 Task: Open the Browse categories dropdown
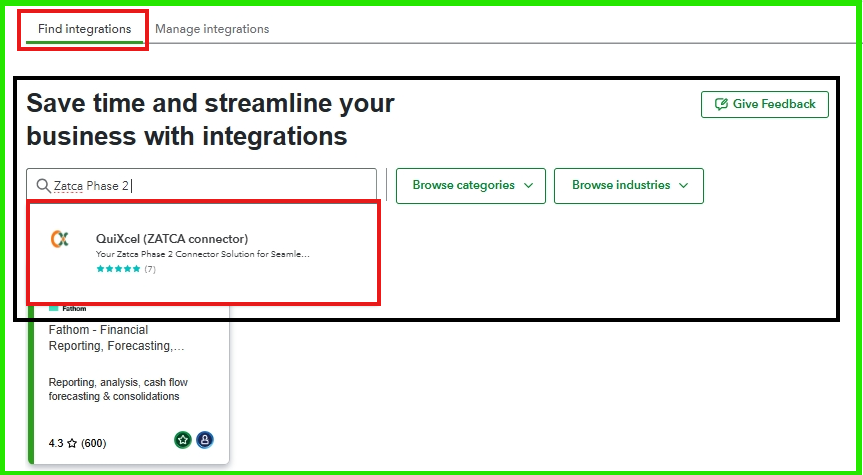471,185
